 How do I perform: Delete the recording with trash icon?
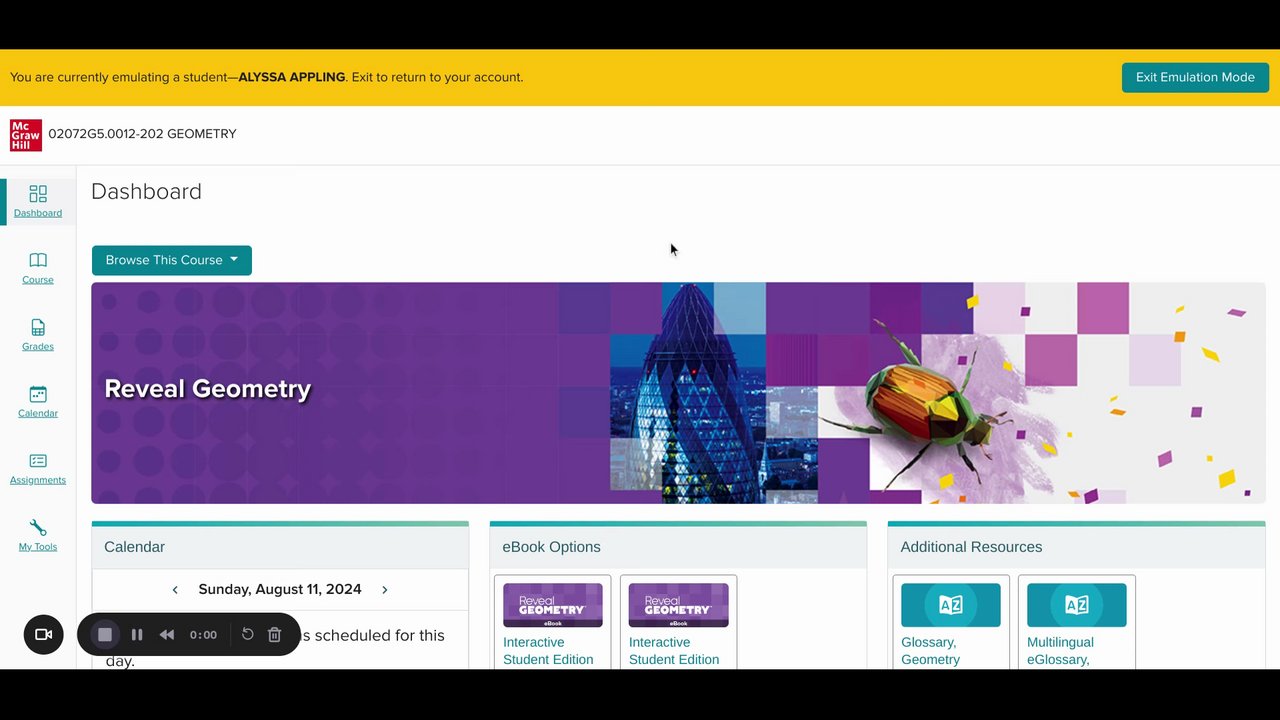(275, 635)
